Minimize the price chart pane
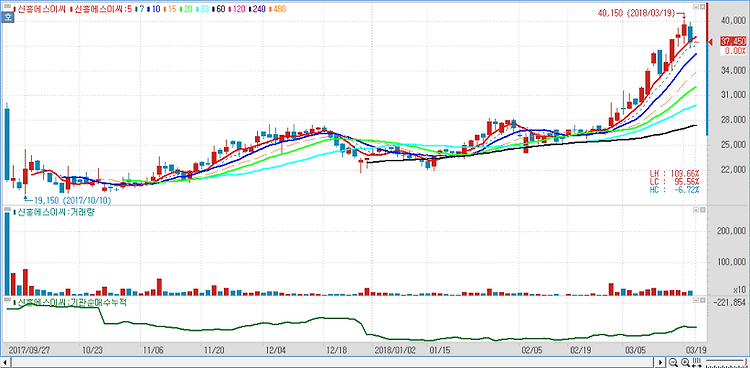This screenshot has width=750, height=368. [696, 7]
